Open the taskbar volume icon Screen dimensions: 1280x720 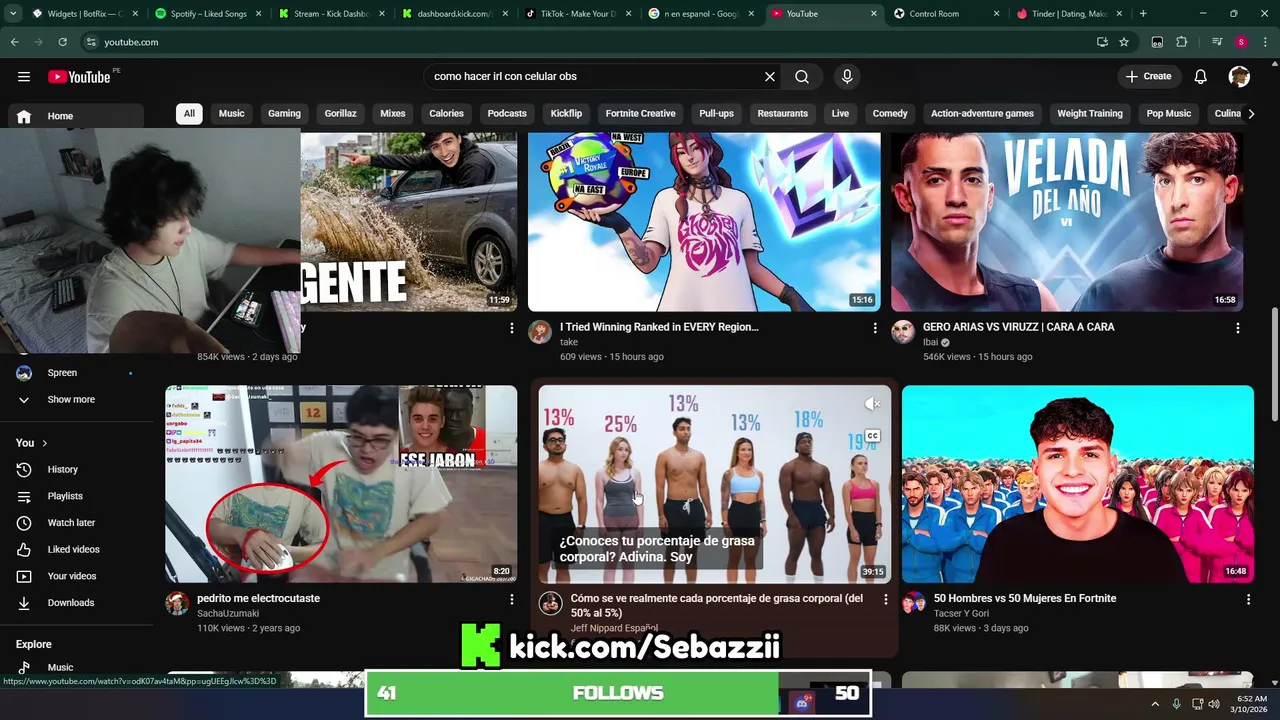click(x=1214, y=704)
